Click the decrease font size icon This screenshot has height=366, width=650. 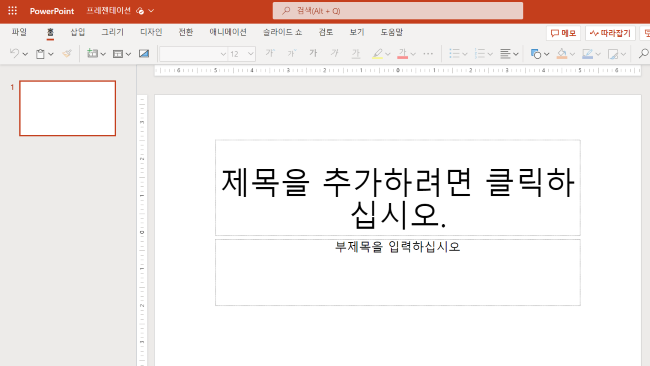click(x=291, y=53)
